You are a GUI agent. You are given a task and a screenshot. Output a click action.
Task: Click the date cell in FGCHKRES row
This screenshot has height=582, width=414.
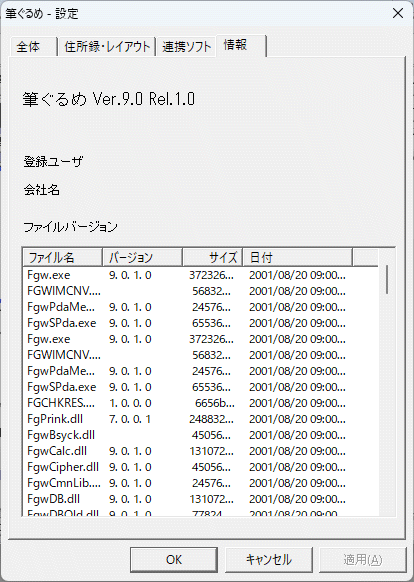[297, 403]
